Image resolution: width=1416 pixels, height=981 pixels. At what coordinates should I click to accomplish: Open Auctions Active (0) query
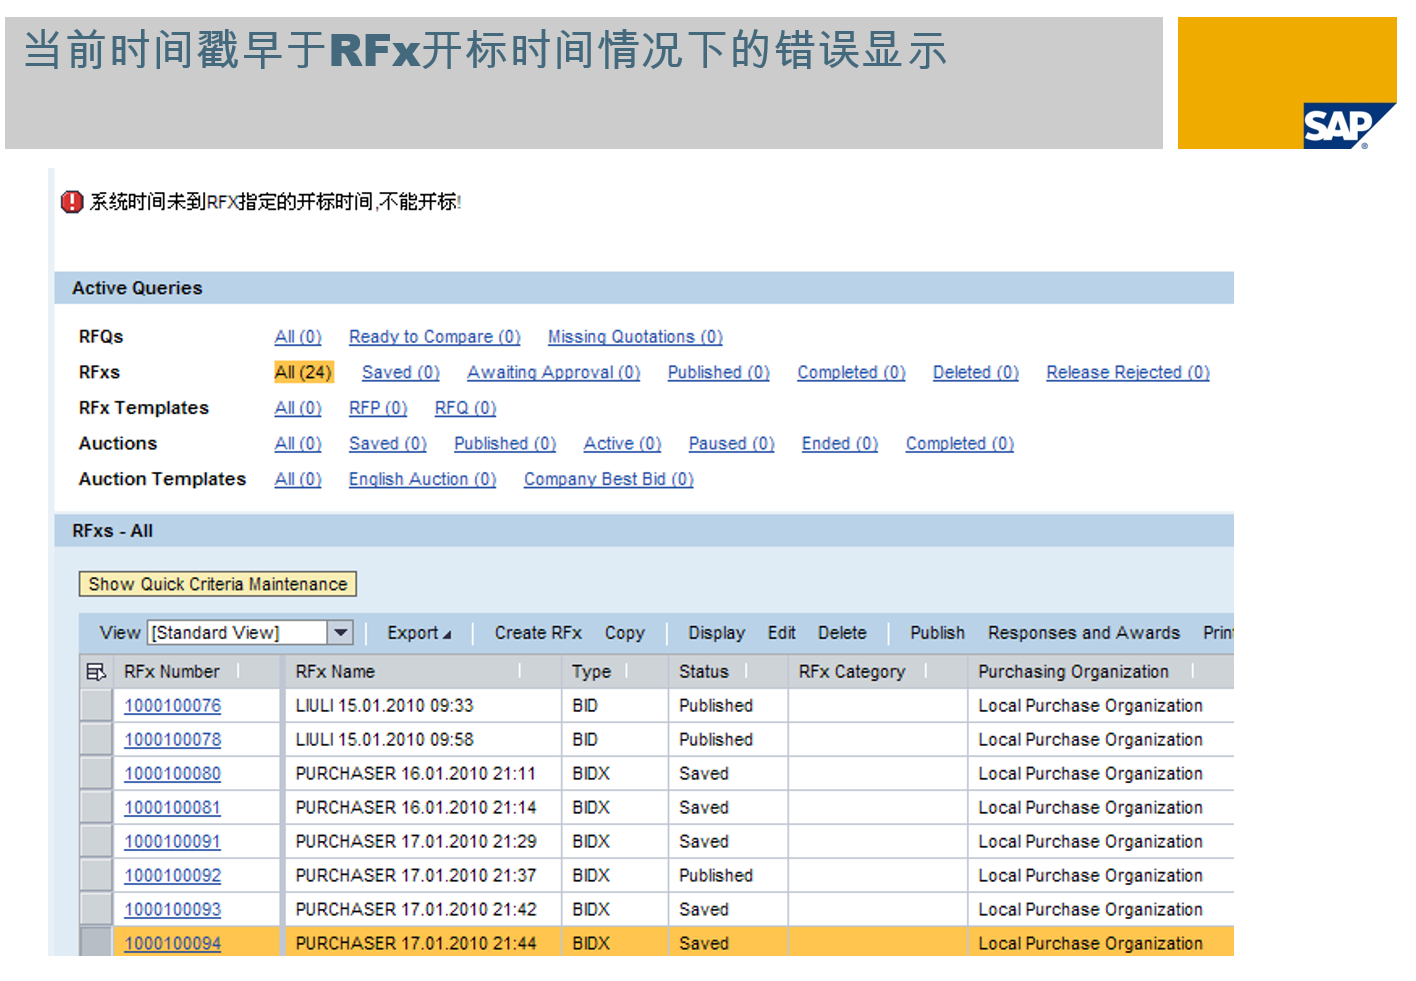tap(622, 443)
